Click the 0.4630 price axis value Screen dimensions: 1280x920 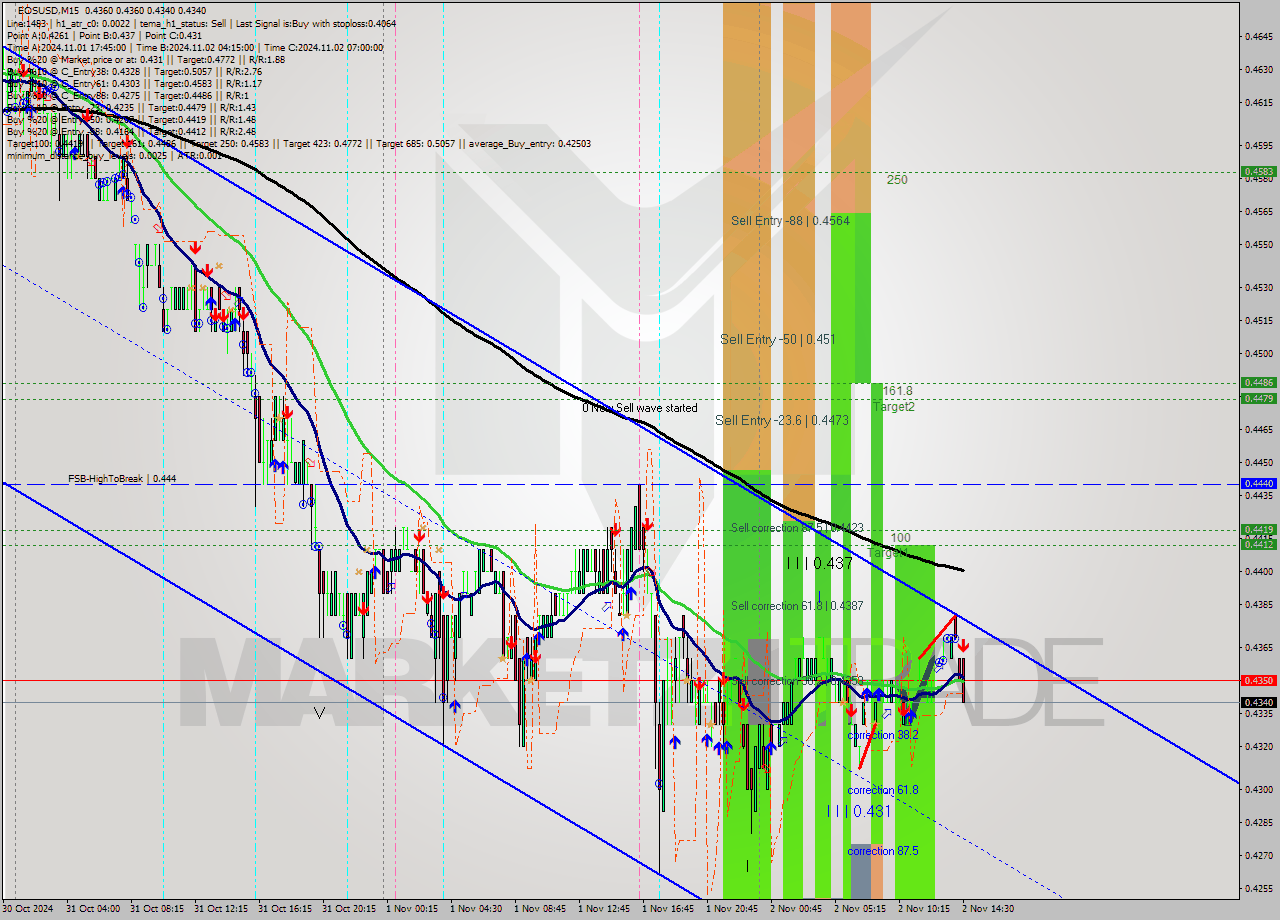click(1258, 70)
